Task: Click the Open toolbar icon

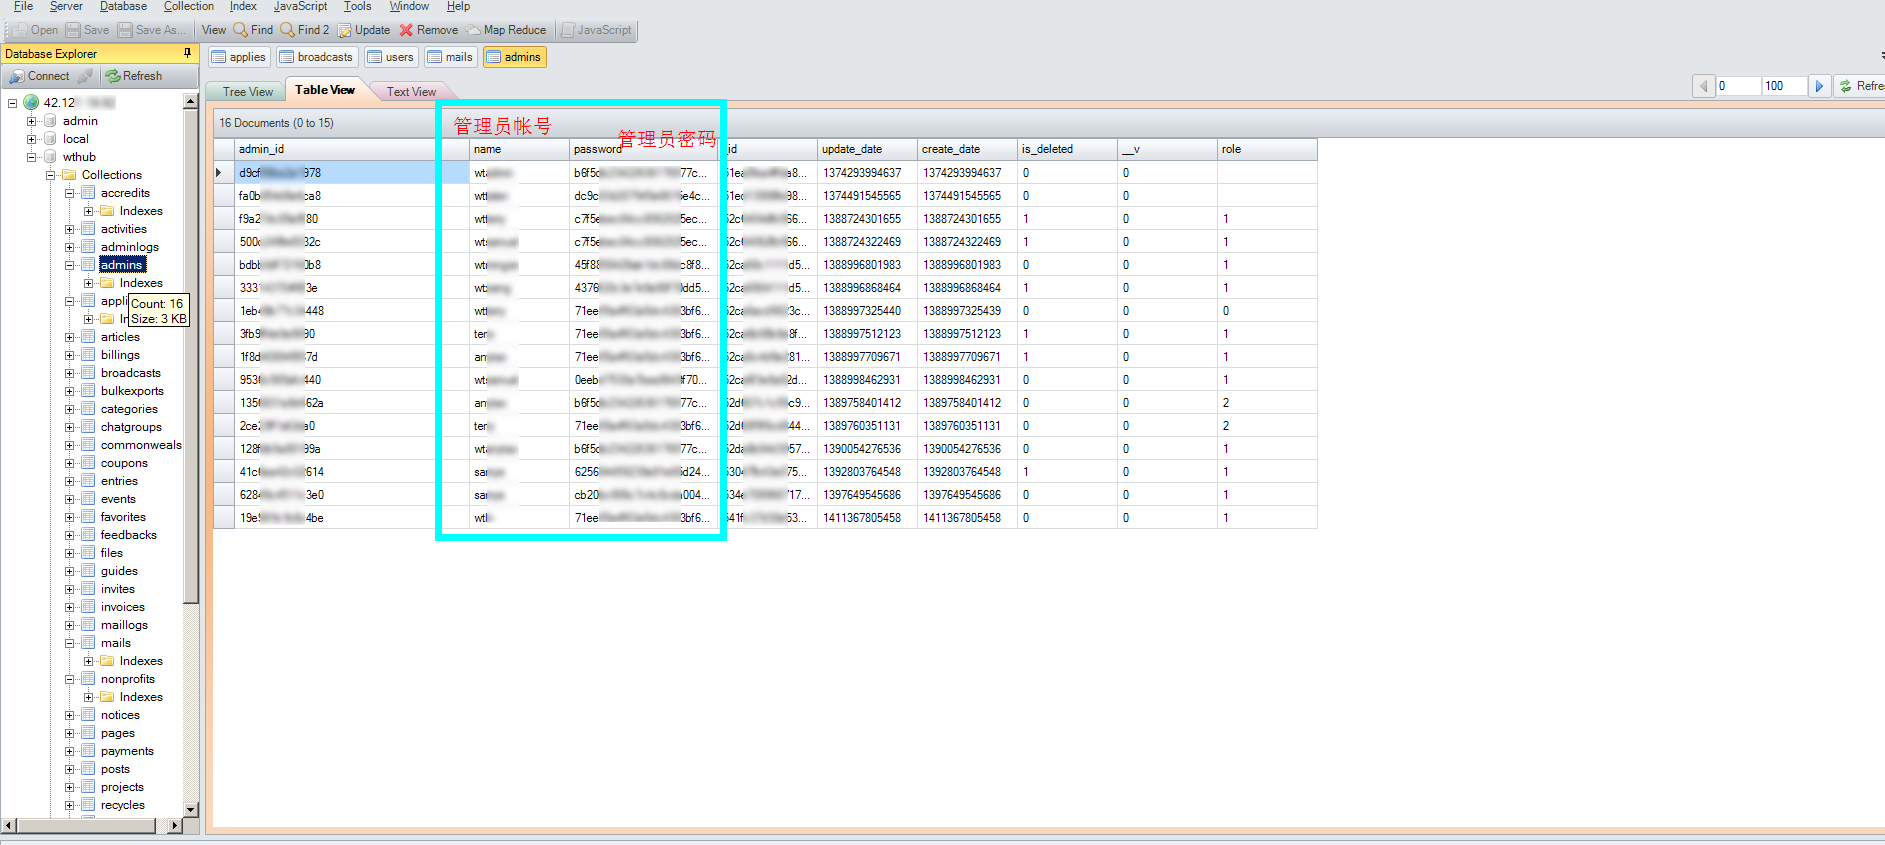Action: 20,30
